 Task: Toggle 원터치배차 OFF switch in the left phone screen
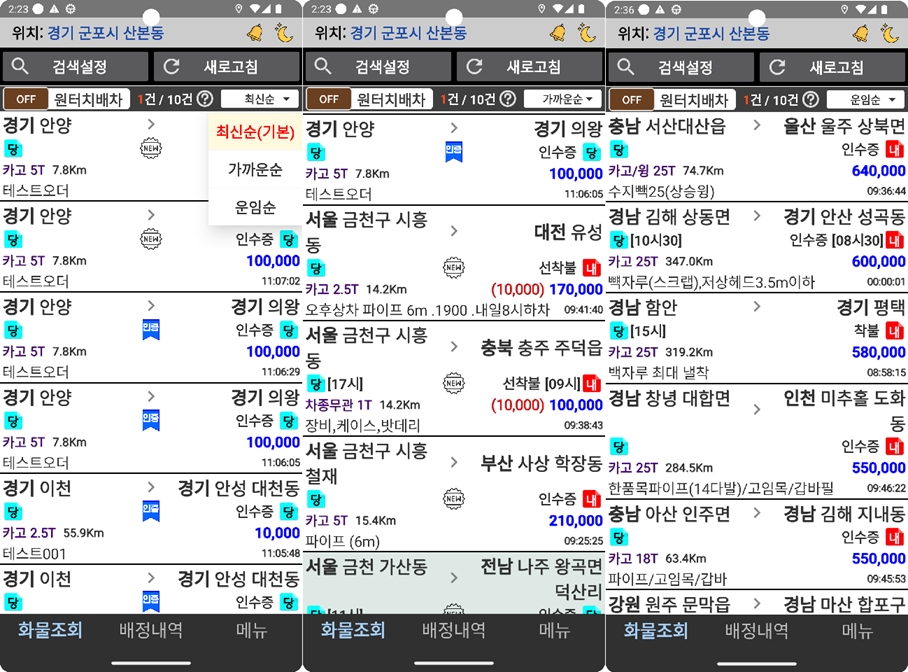pyautogui.click(x=26, y=99)
